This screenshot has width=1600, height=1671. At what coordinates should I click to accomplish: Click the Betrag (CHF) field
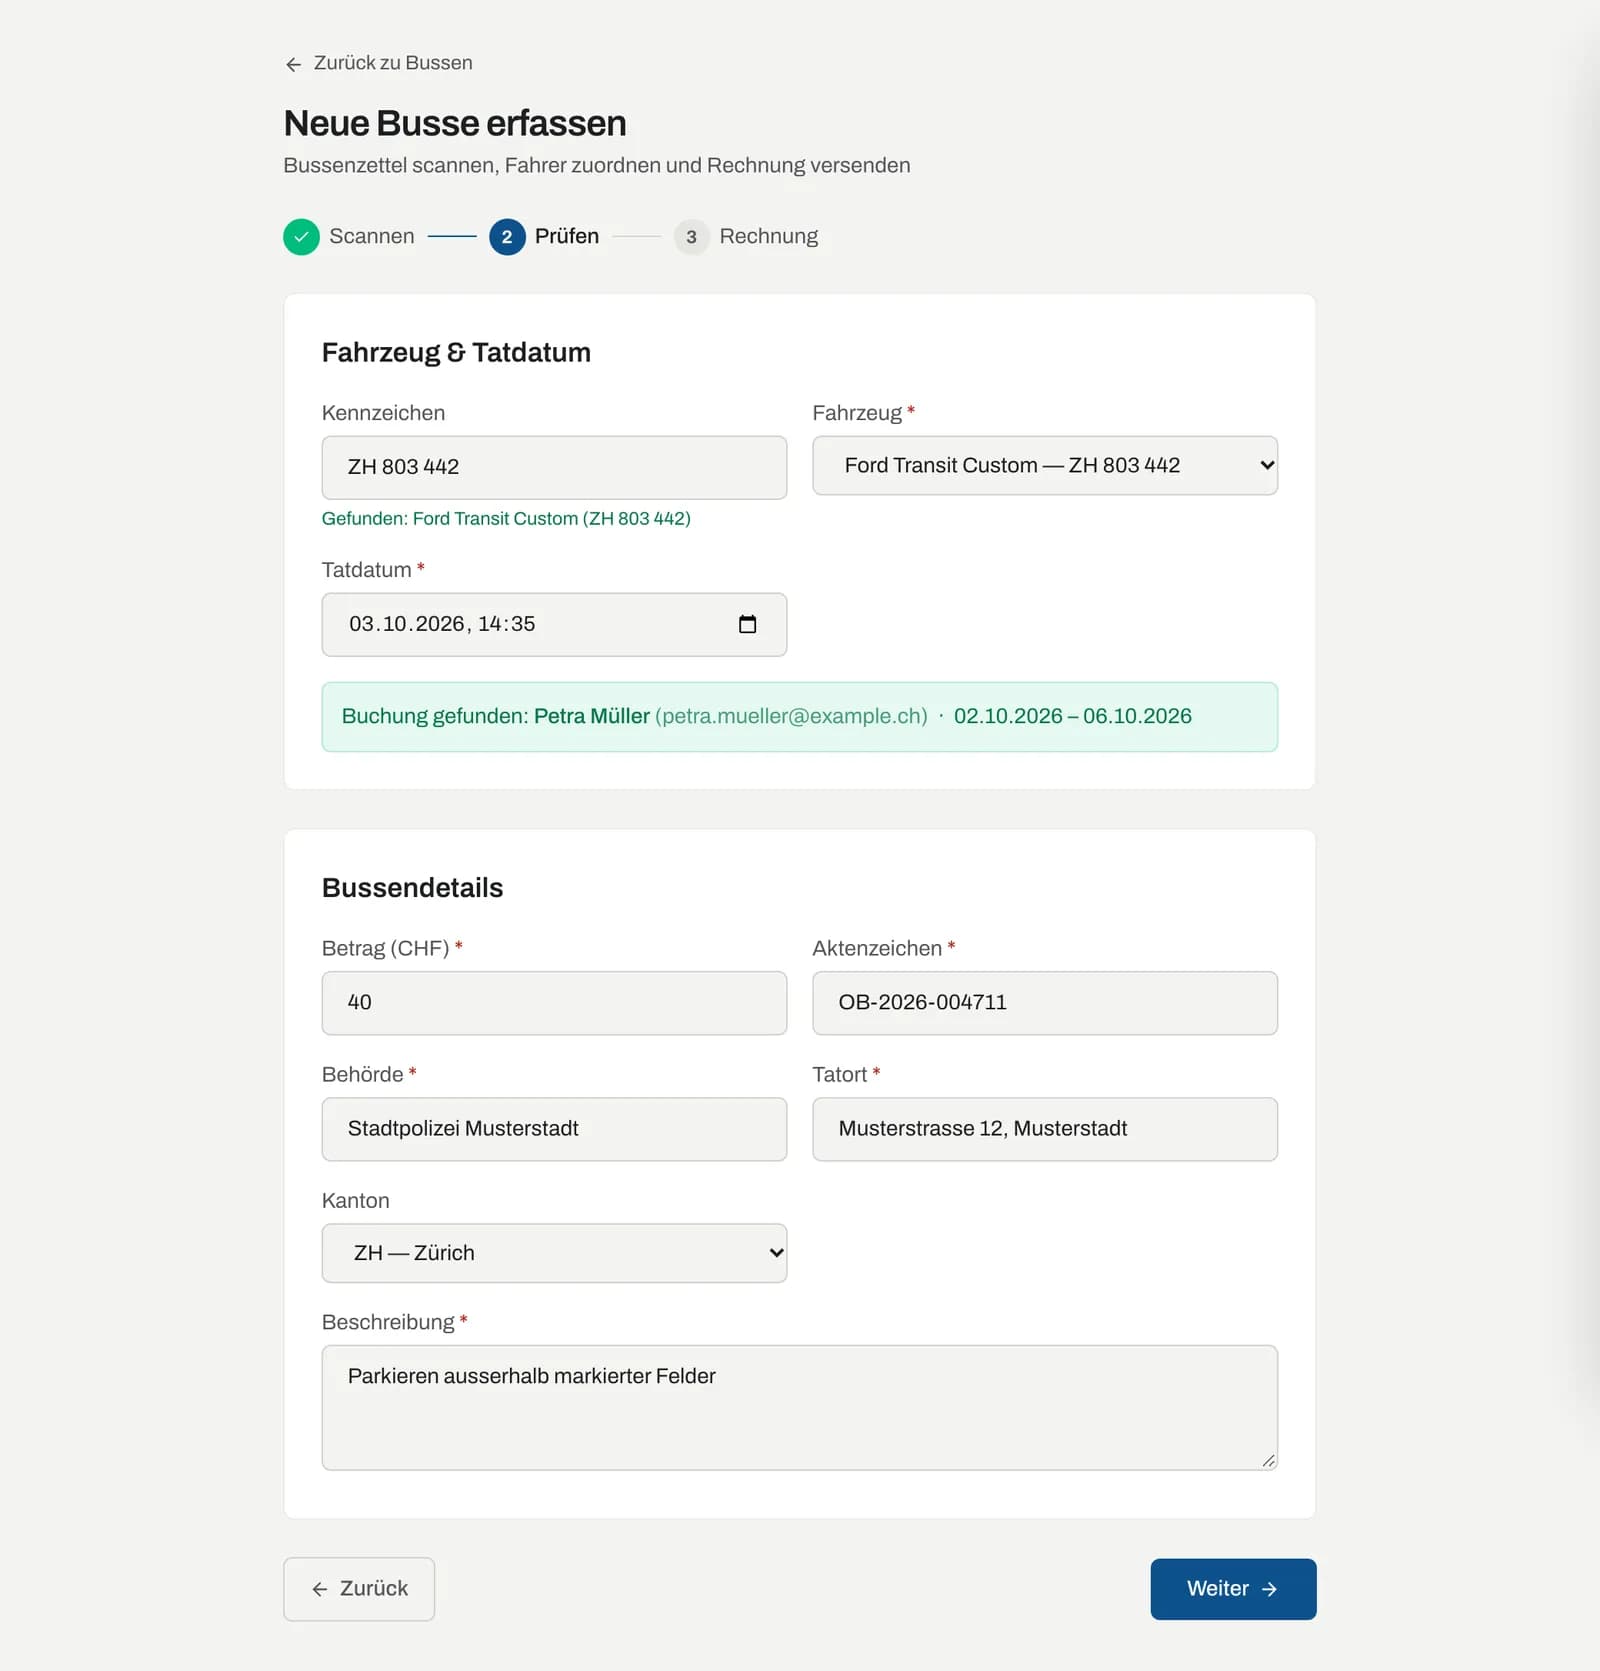coord(554,1003)
